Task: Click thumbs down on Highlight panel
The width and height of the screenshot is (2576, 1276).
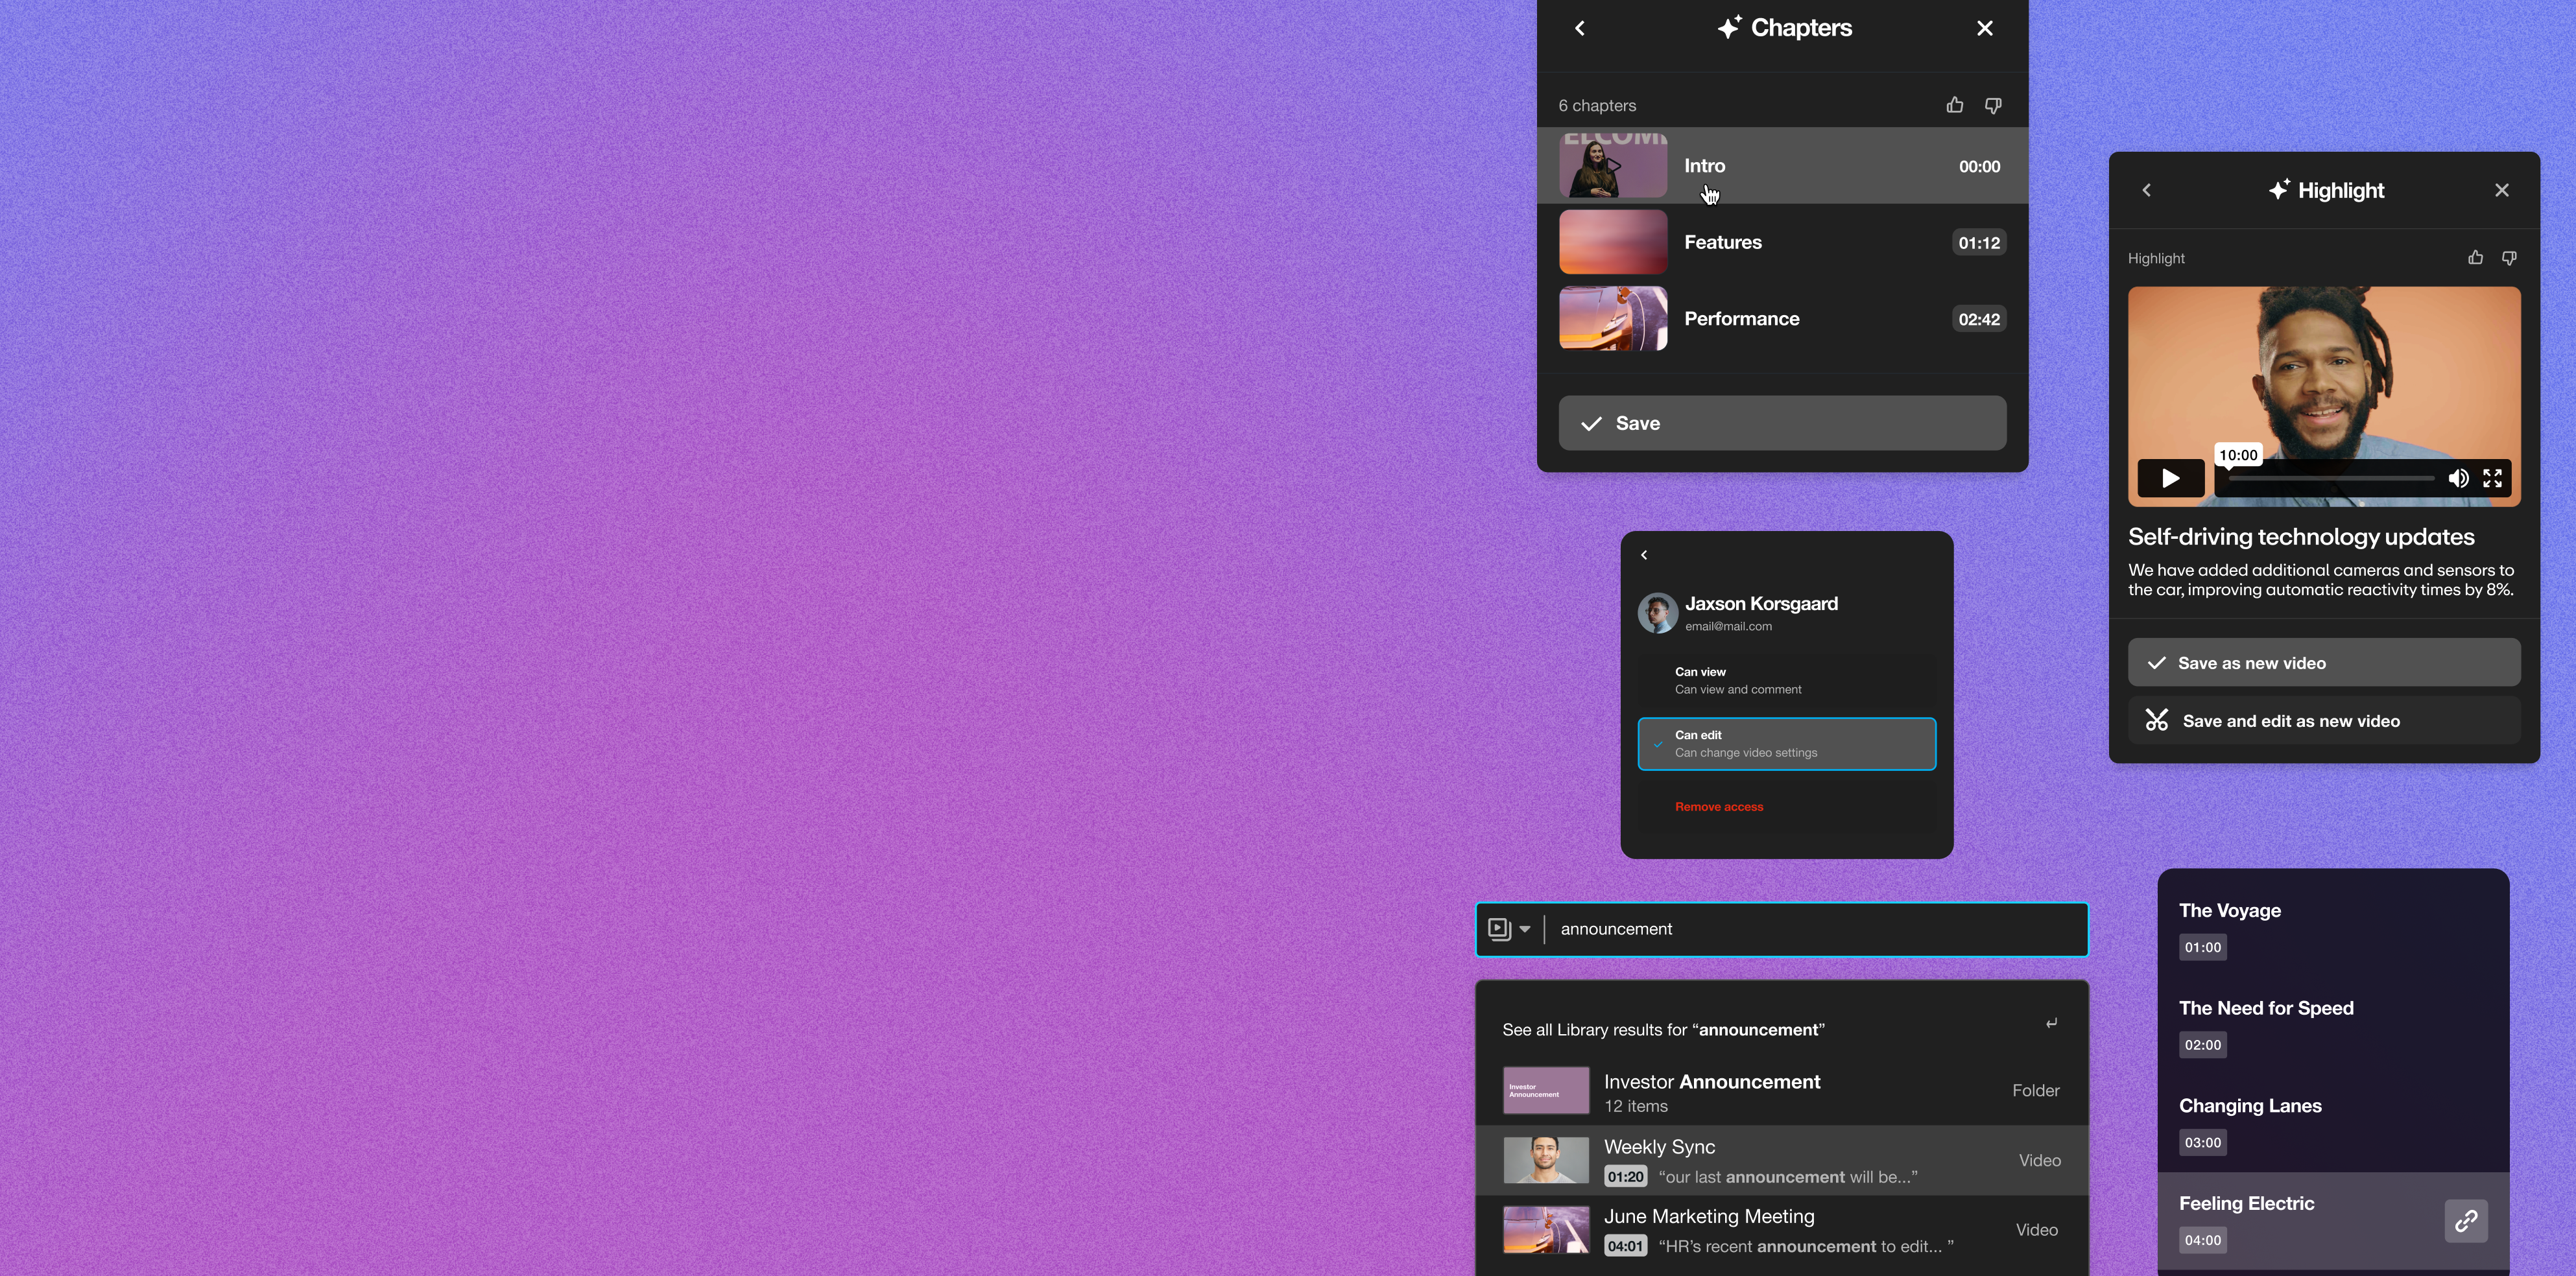Action: (x=2509, y=258)
